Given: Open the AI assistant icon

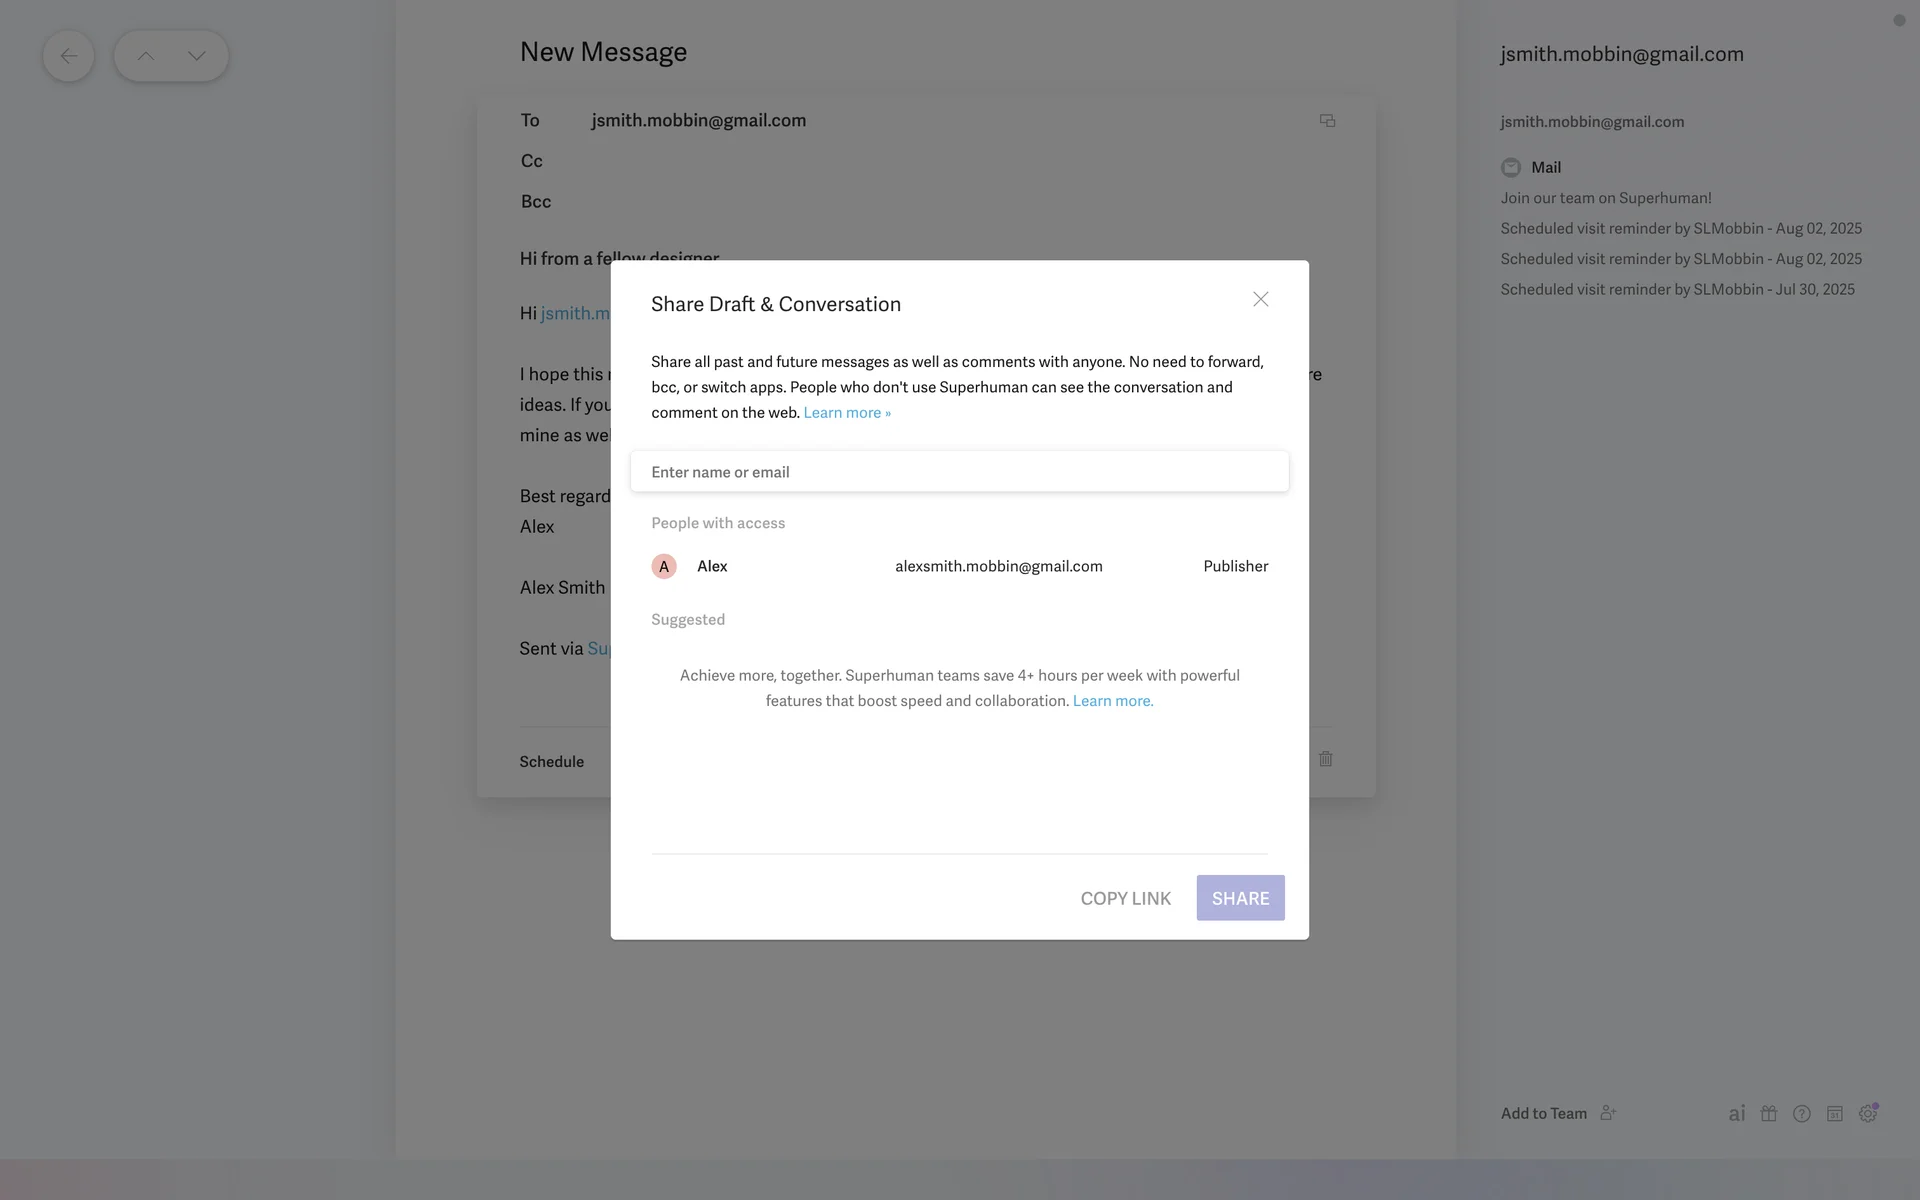Looking at the screenshot, I should (1737, 1113).
